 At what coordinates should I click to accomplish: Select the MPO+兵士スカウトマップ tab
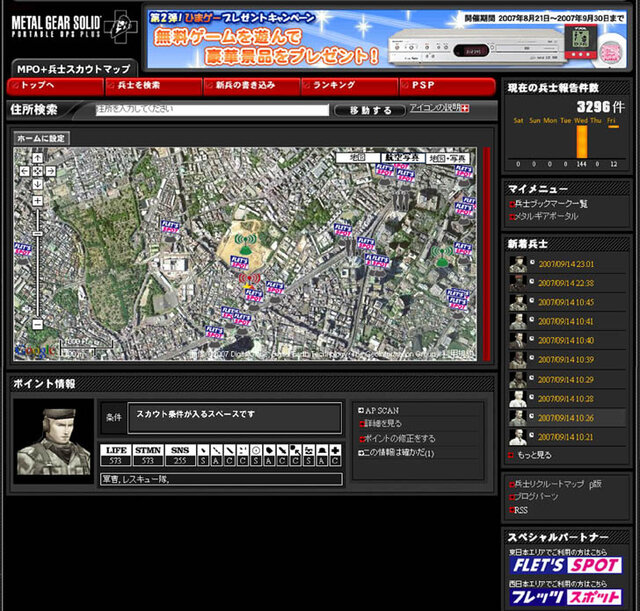point(74,69)
